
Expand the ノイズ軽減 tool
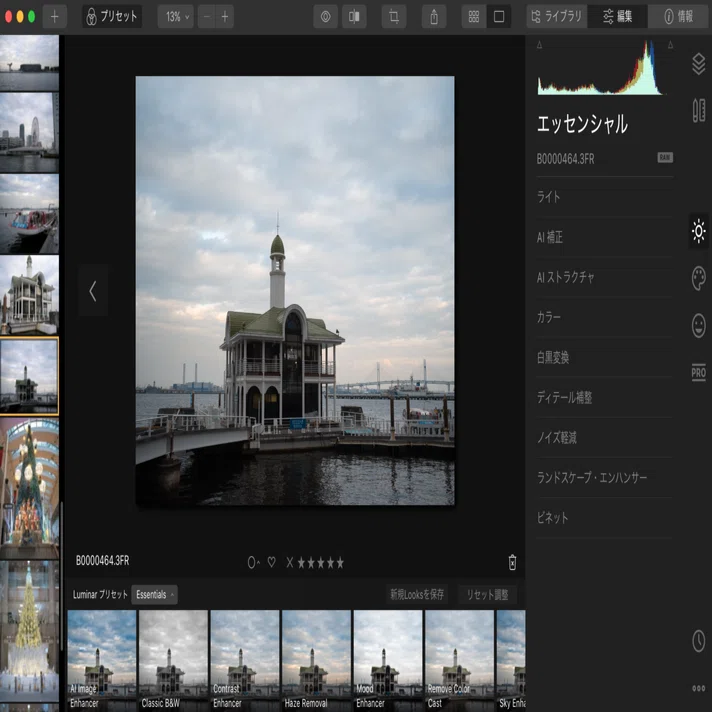click(x=604, y=437)
